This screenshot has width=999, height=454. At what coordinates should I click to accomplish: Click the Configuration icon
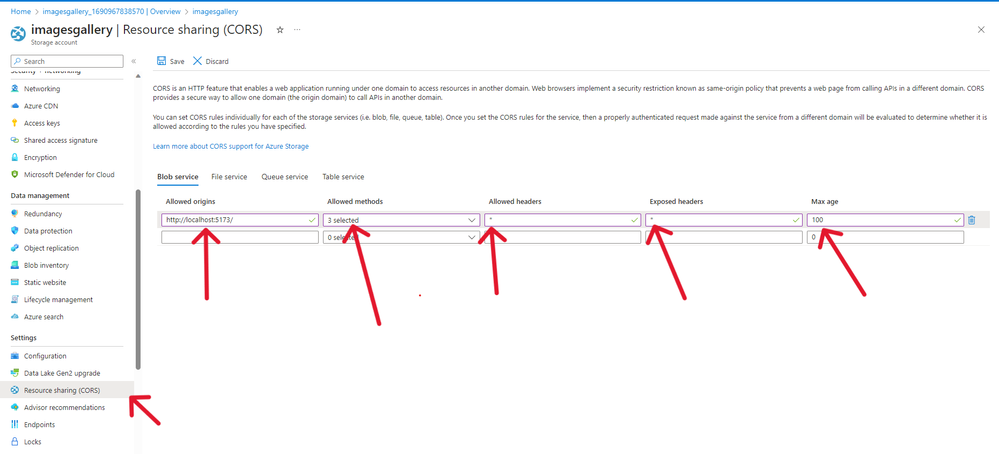(x=15, y=356)
